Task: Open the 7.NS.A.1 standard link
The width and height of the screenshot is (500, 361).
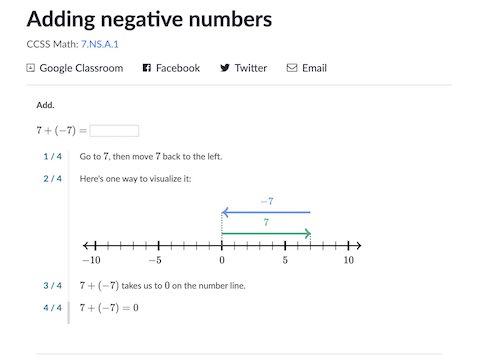Action: [x=100, y=44]
